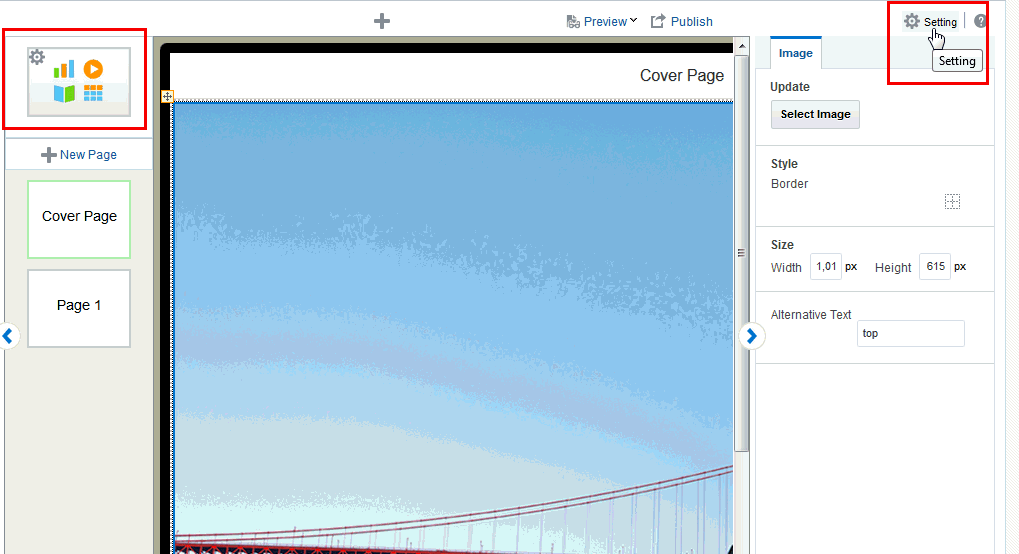The width and height of the screenshot is (1019, 554).
Task: Click the Border style icon
Action: [952, 202]
